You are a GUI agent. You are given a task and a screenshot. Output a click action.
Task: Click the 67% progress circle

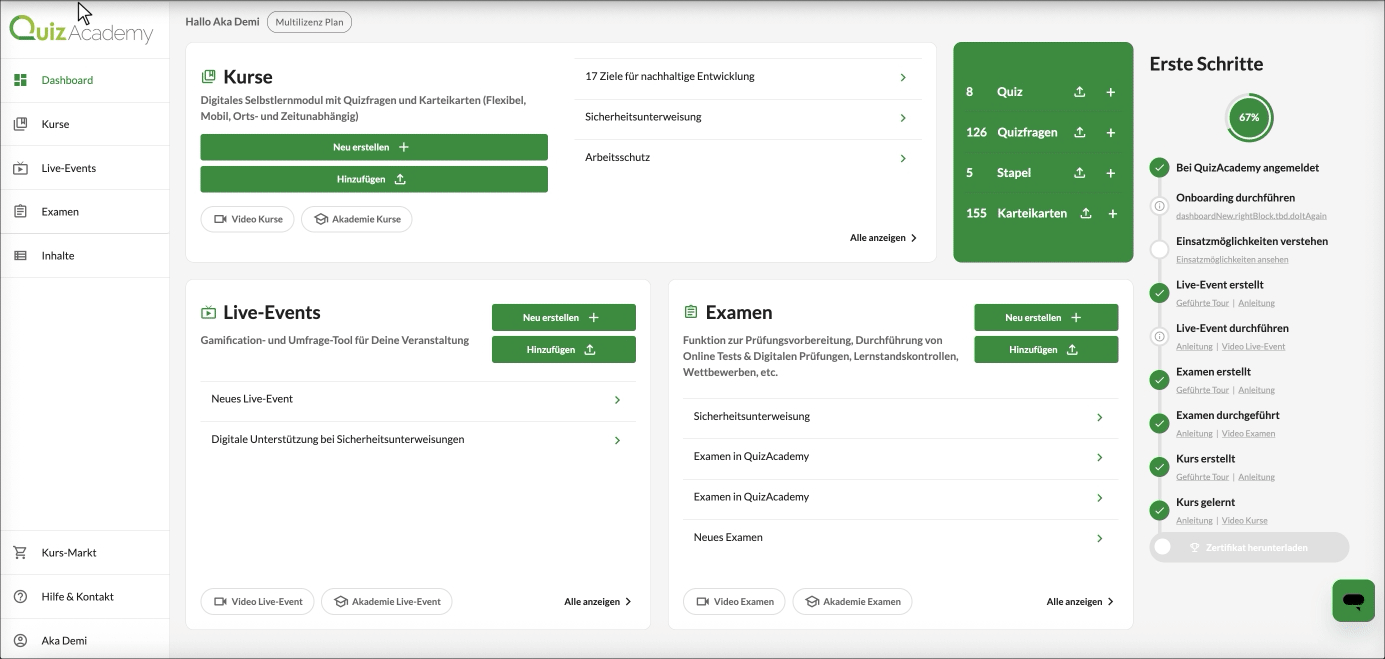click(1248, 117)
